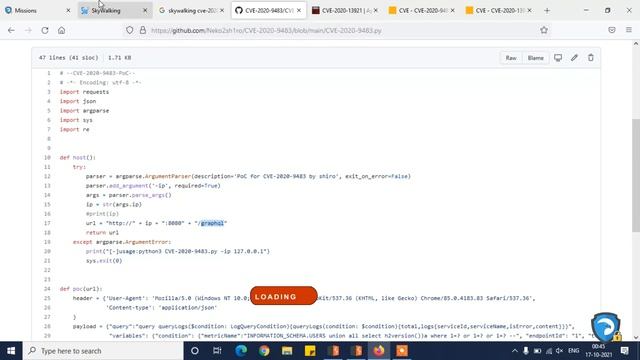Click 'import requests' on line 3
This screenshot has height=360, width=640.
pyautogui.click(x=84, y=92)
